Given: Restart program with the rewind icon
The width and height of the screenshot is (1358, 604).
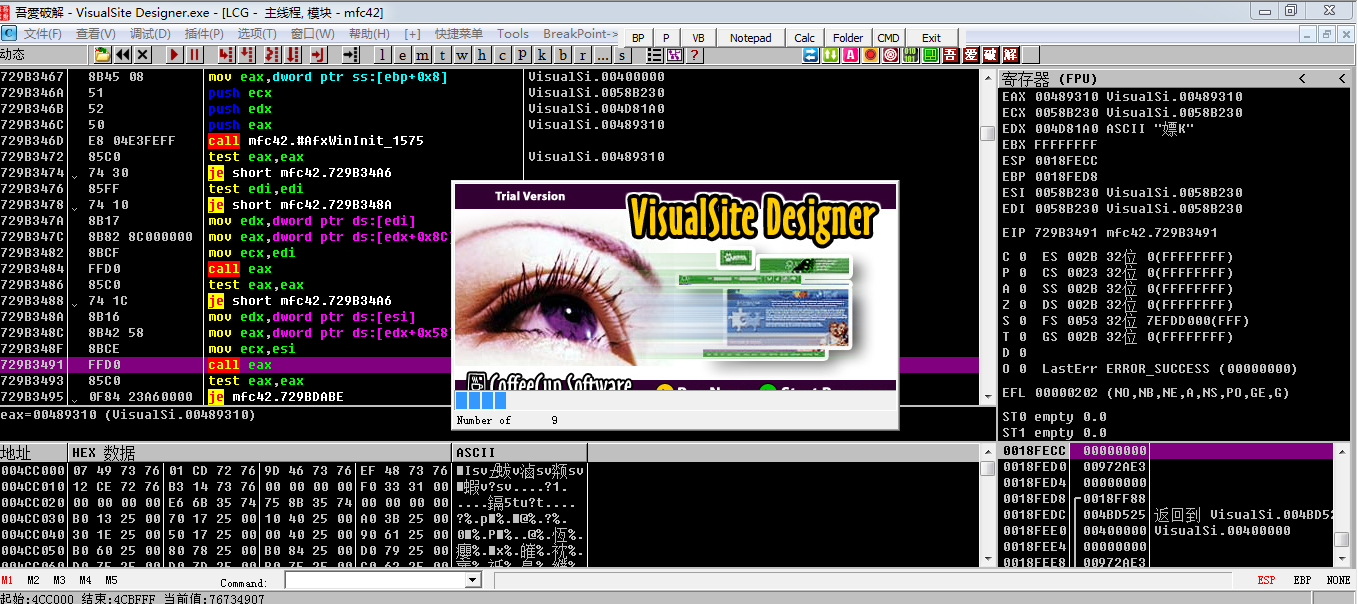Looking at the screenshot, I should tap(123, 55).
